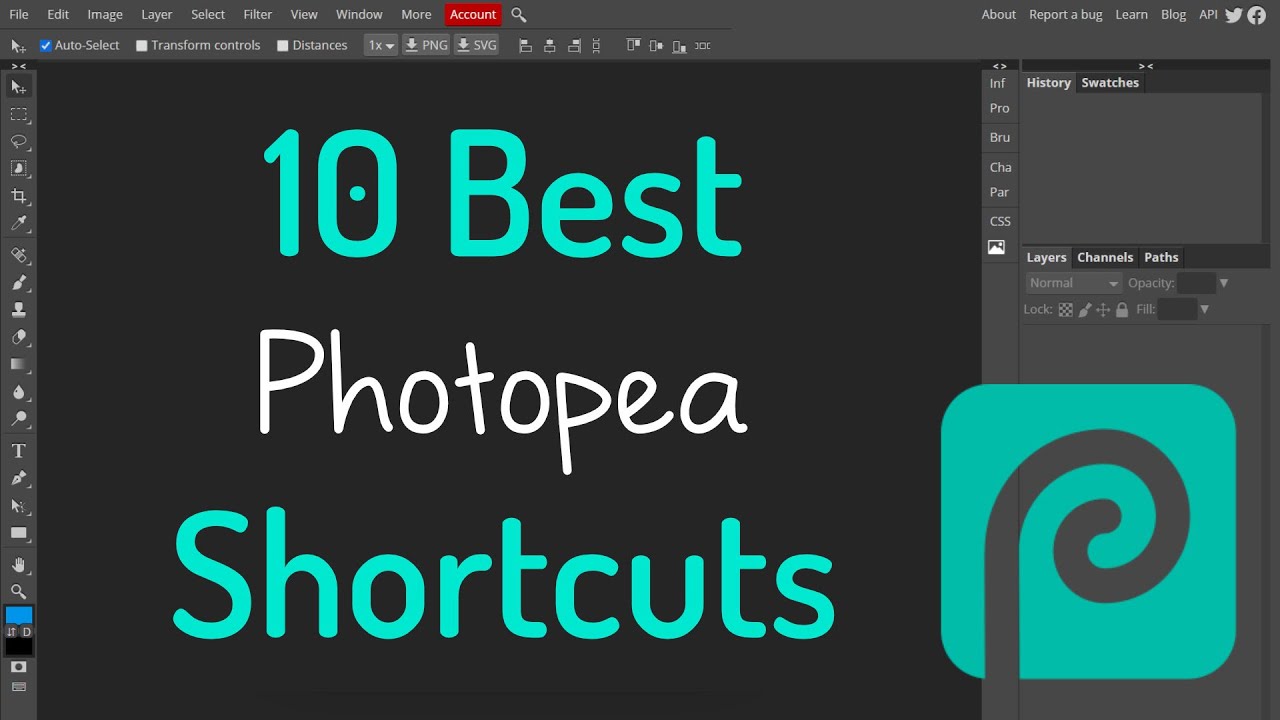Image resolution: width=1280 pixels, height=720 pixels.
Task: Select the Dodge tool
Action: click(x=18, y=419)
